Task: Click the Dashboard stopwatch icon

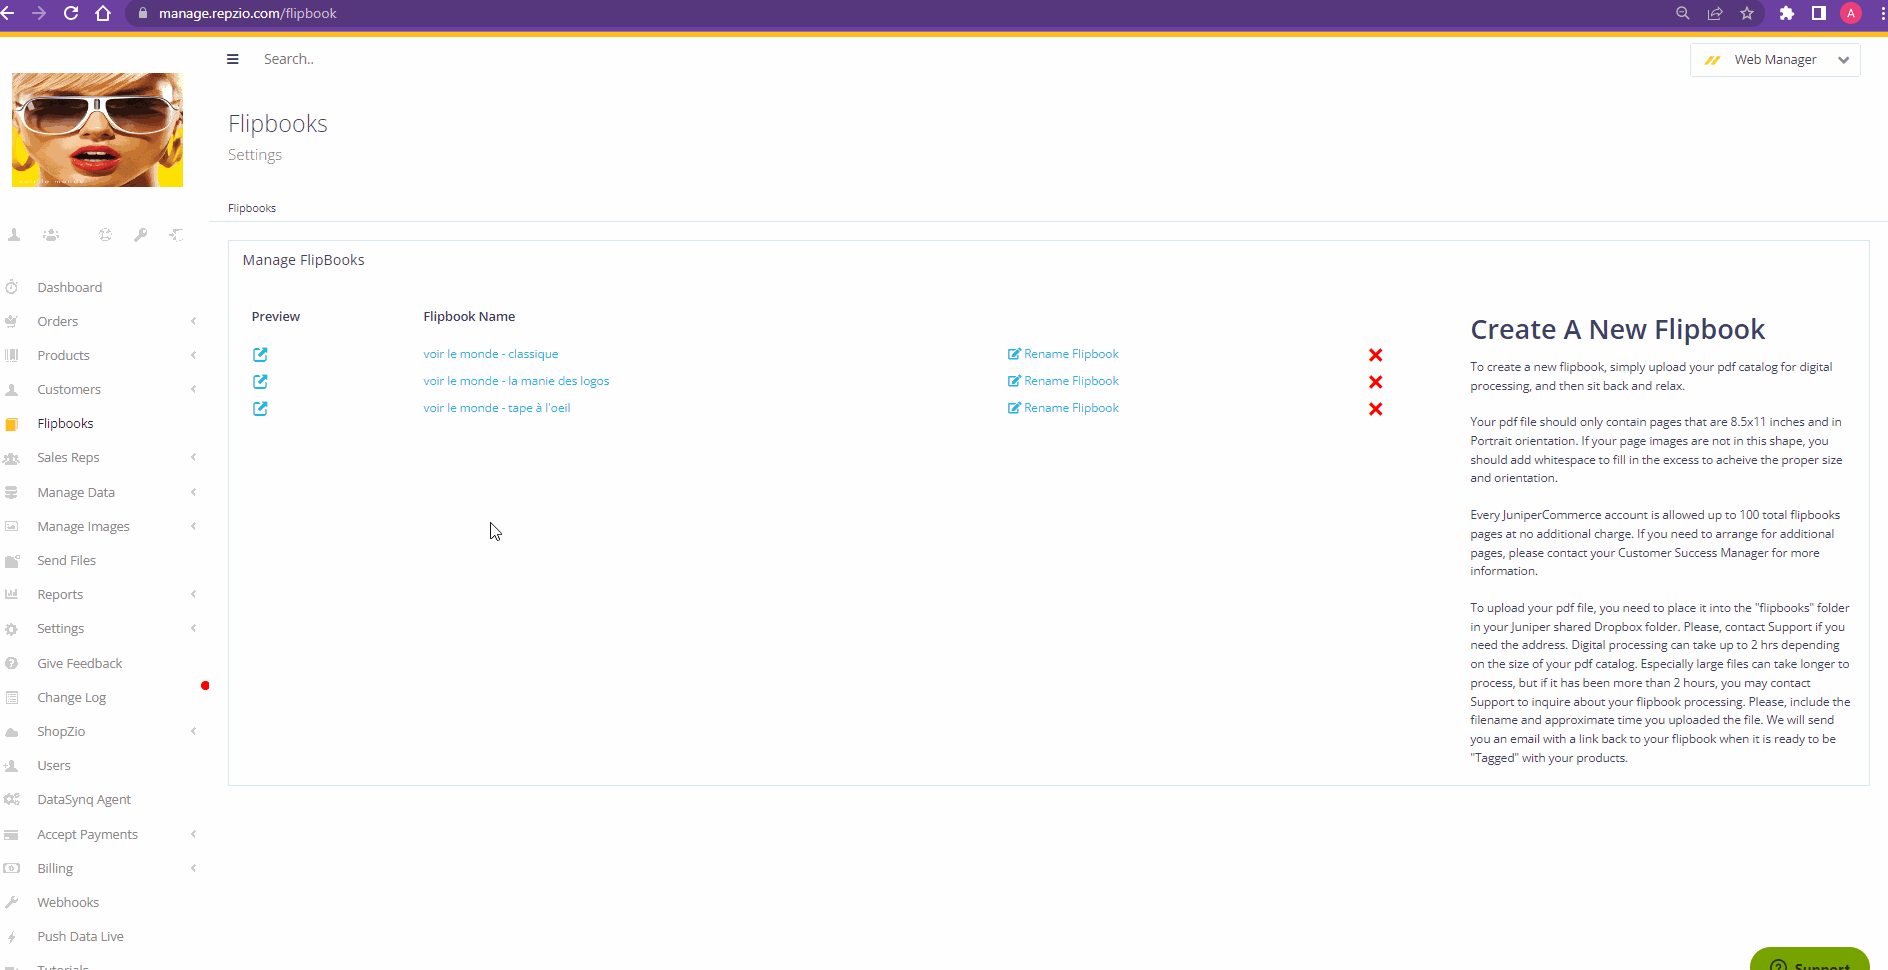Action: (x=12, y=287)
